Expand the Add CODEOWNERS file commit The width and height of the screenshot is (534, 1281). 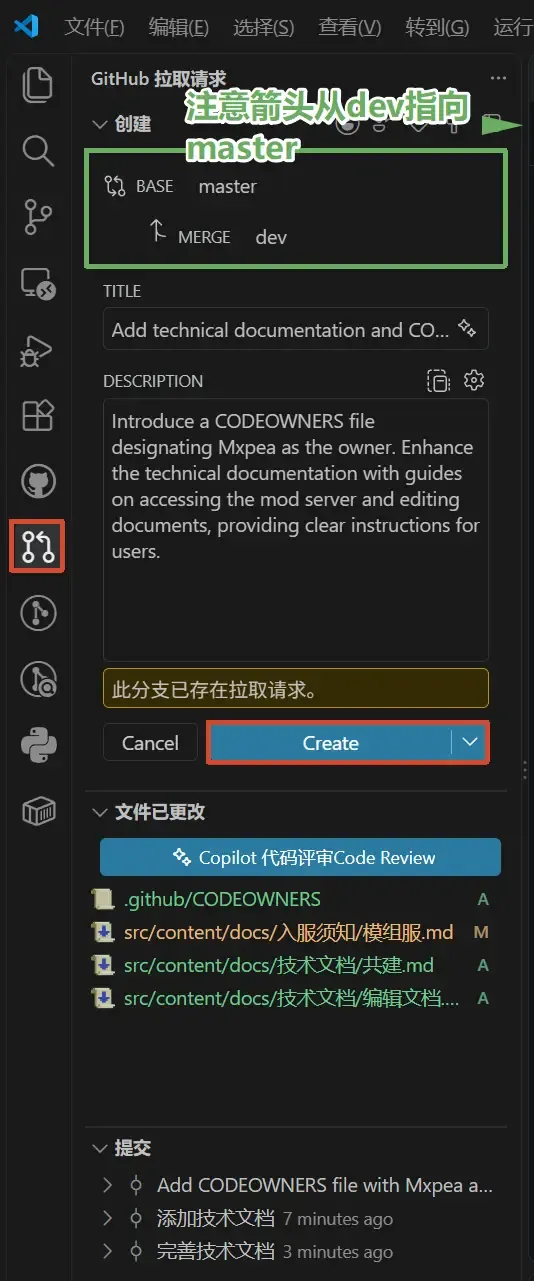108,1185
